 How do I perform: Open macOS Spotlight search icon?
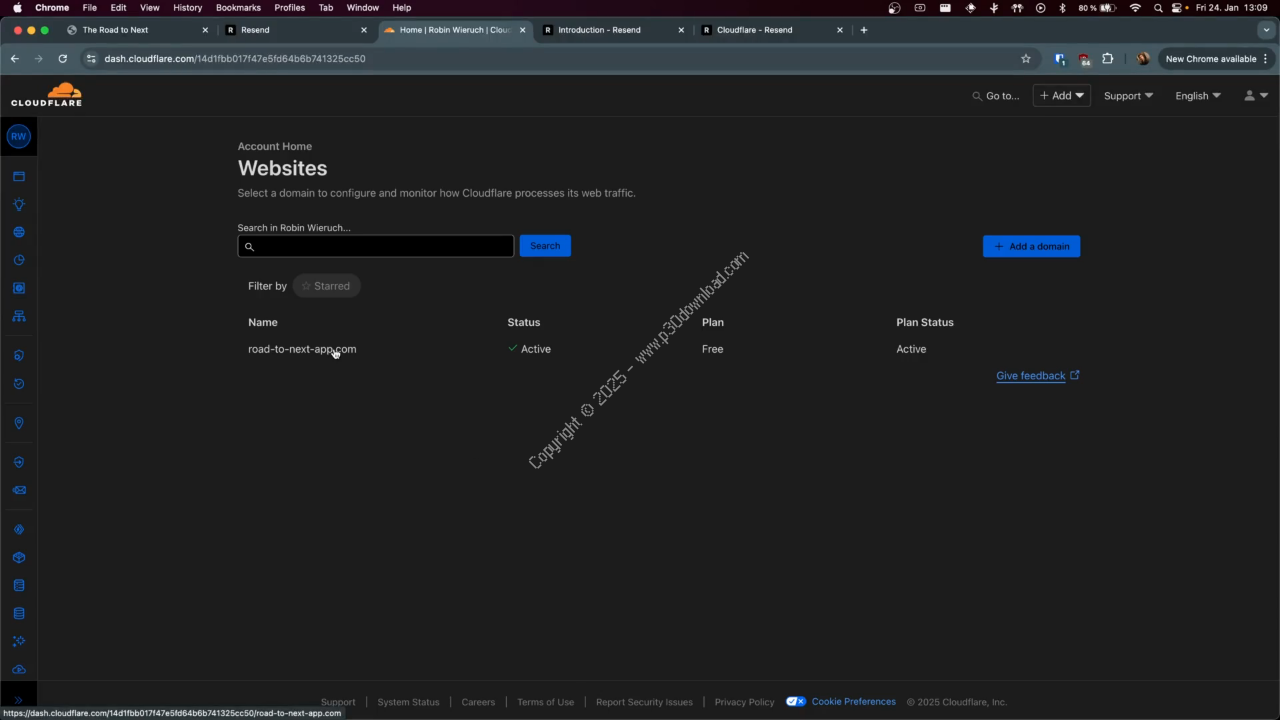pyautogui.click(x=1158, y=8)
